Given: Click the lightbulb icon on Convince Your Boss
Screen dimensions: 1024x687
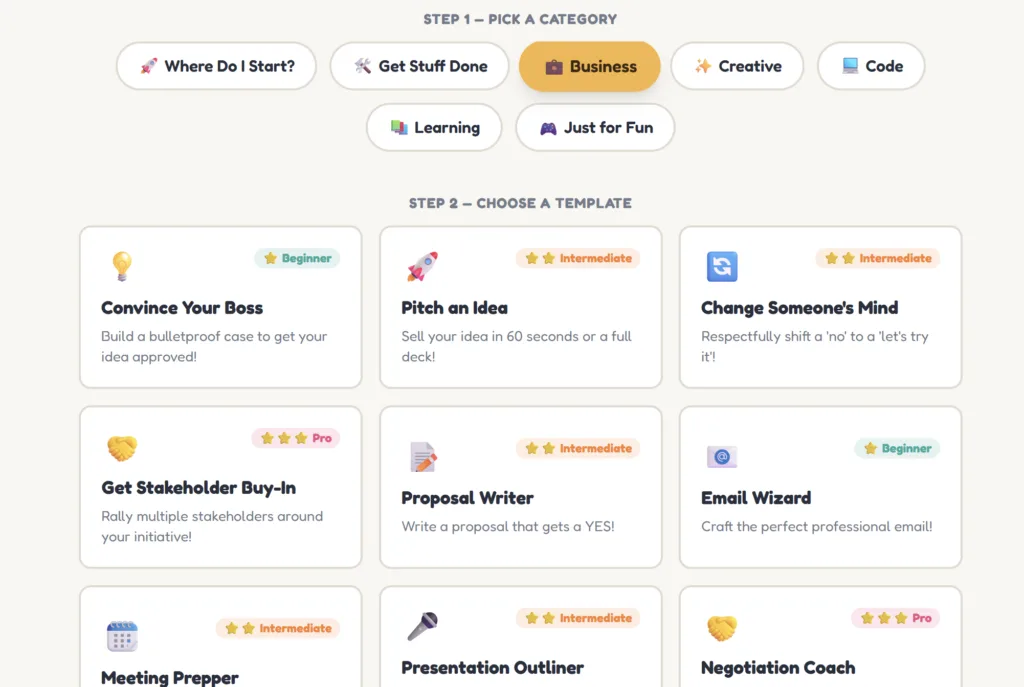Looking at the screenshot, I should pyautogui.click(x=121, y=266).
